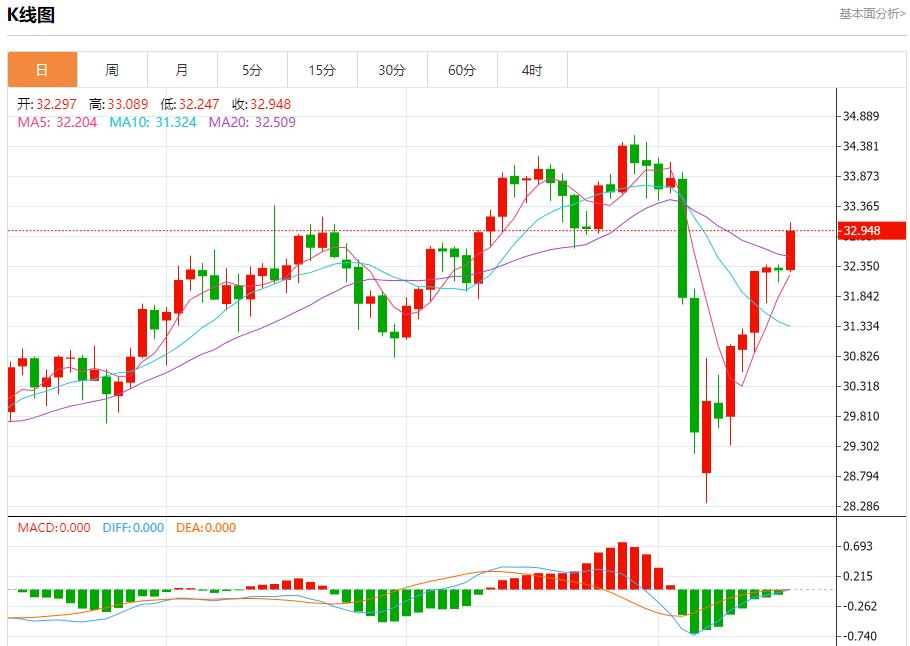The height and width of the screenshot is (646, 910).
Task: Click the DIFF value label
Action: (x=134, y=526)
